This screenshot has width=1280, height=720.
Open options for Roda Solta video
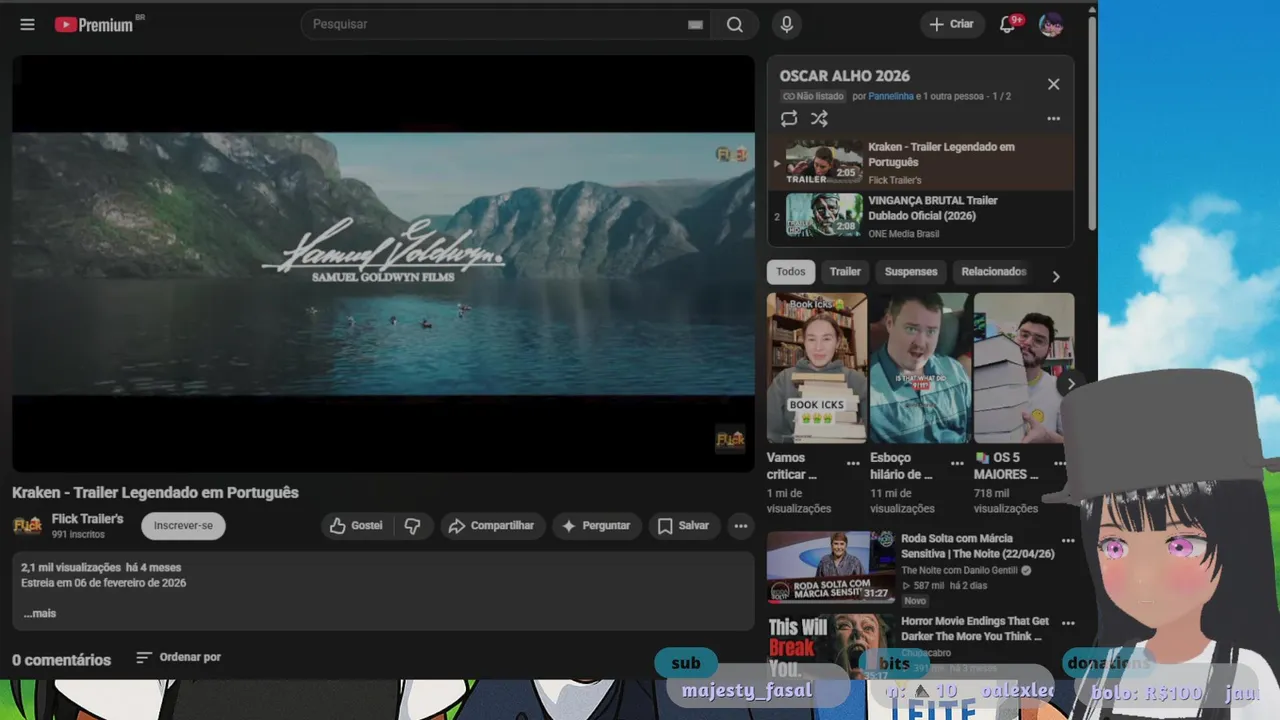pos(1068,540)
